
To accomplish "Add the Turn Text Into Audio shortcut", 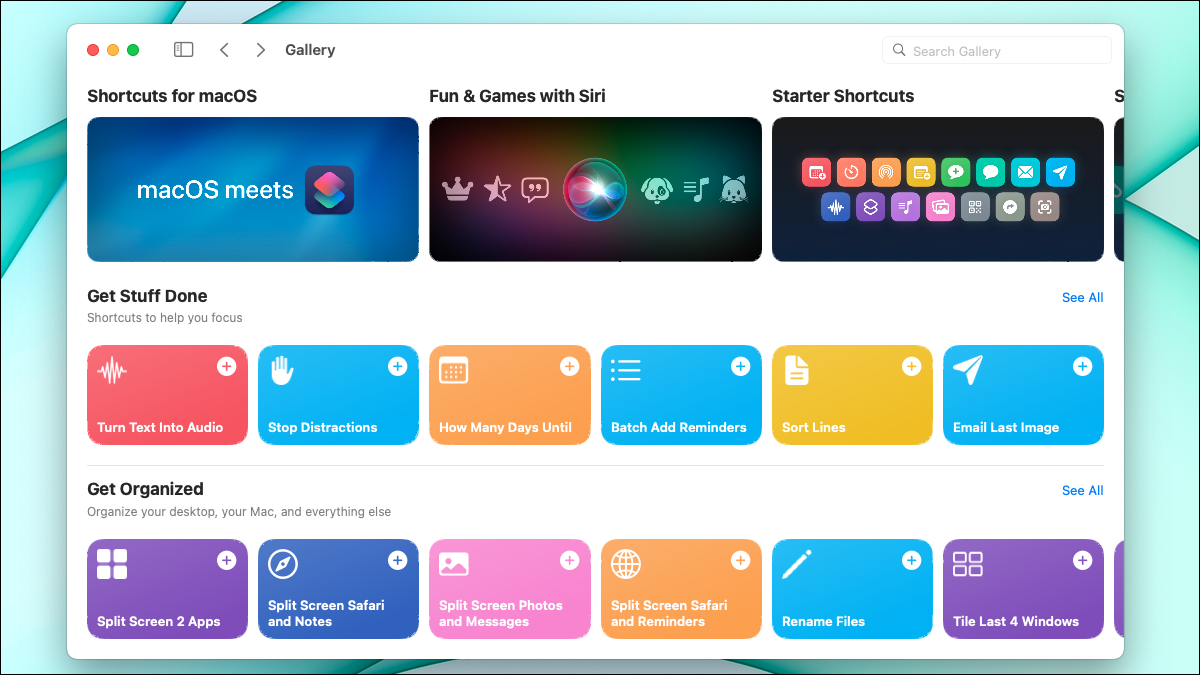I will (227, 367).
